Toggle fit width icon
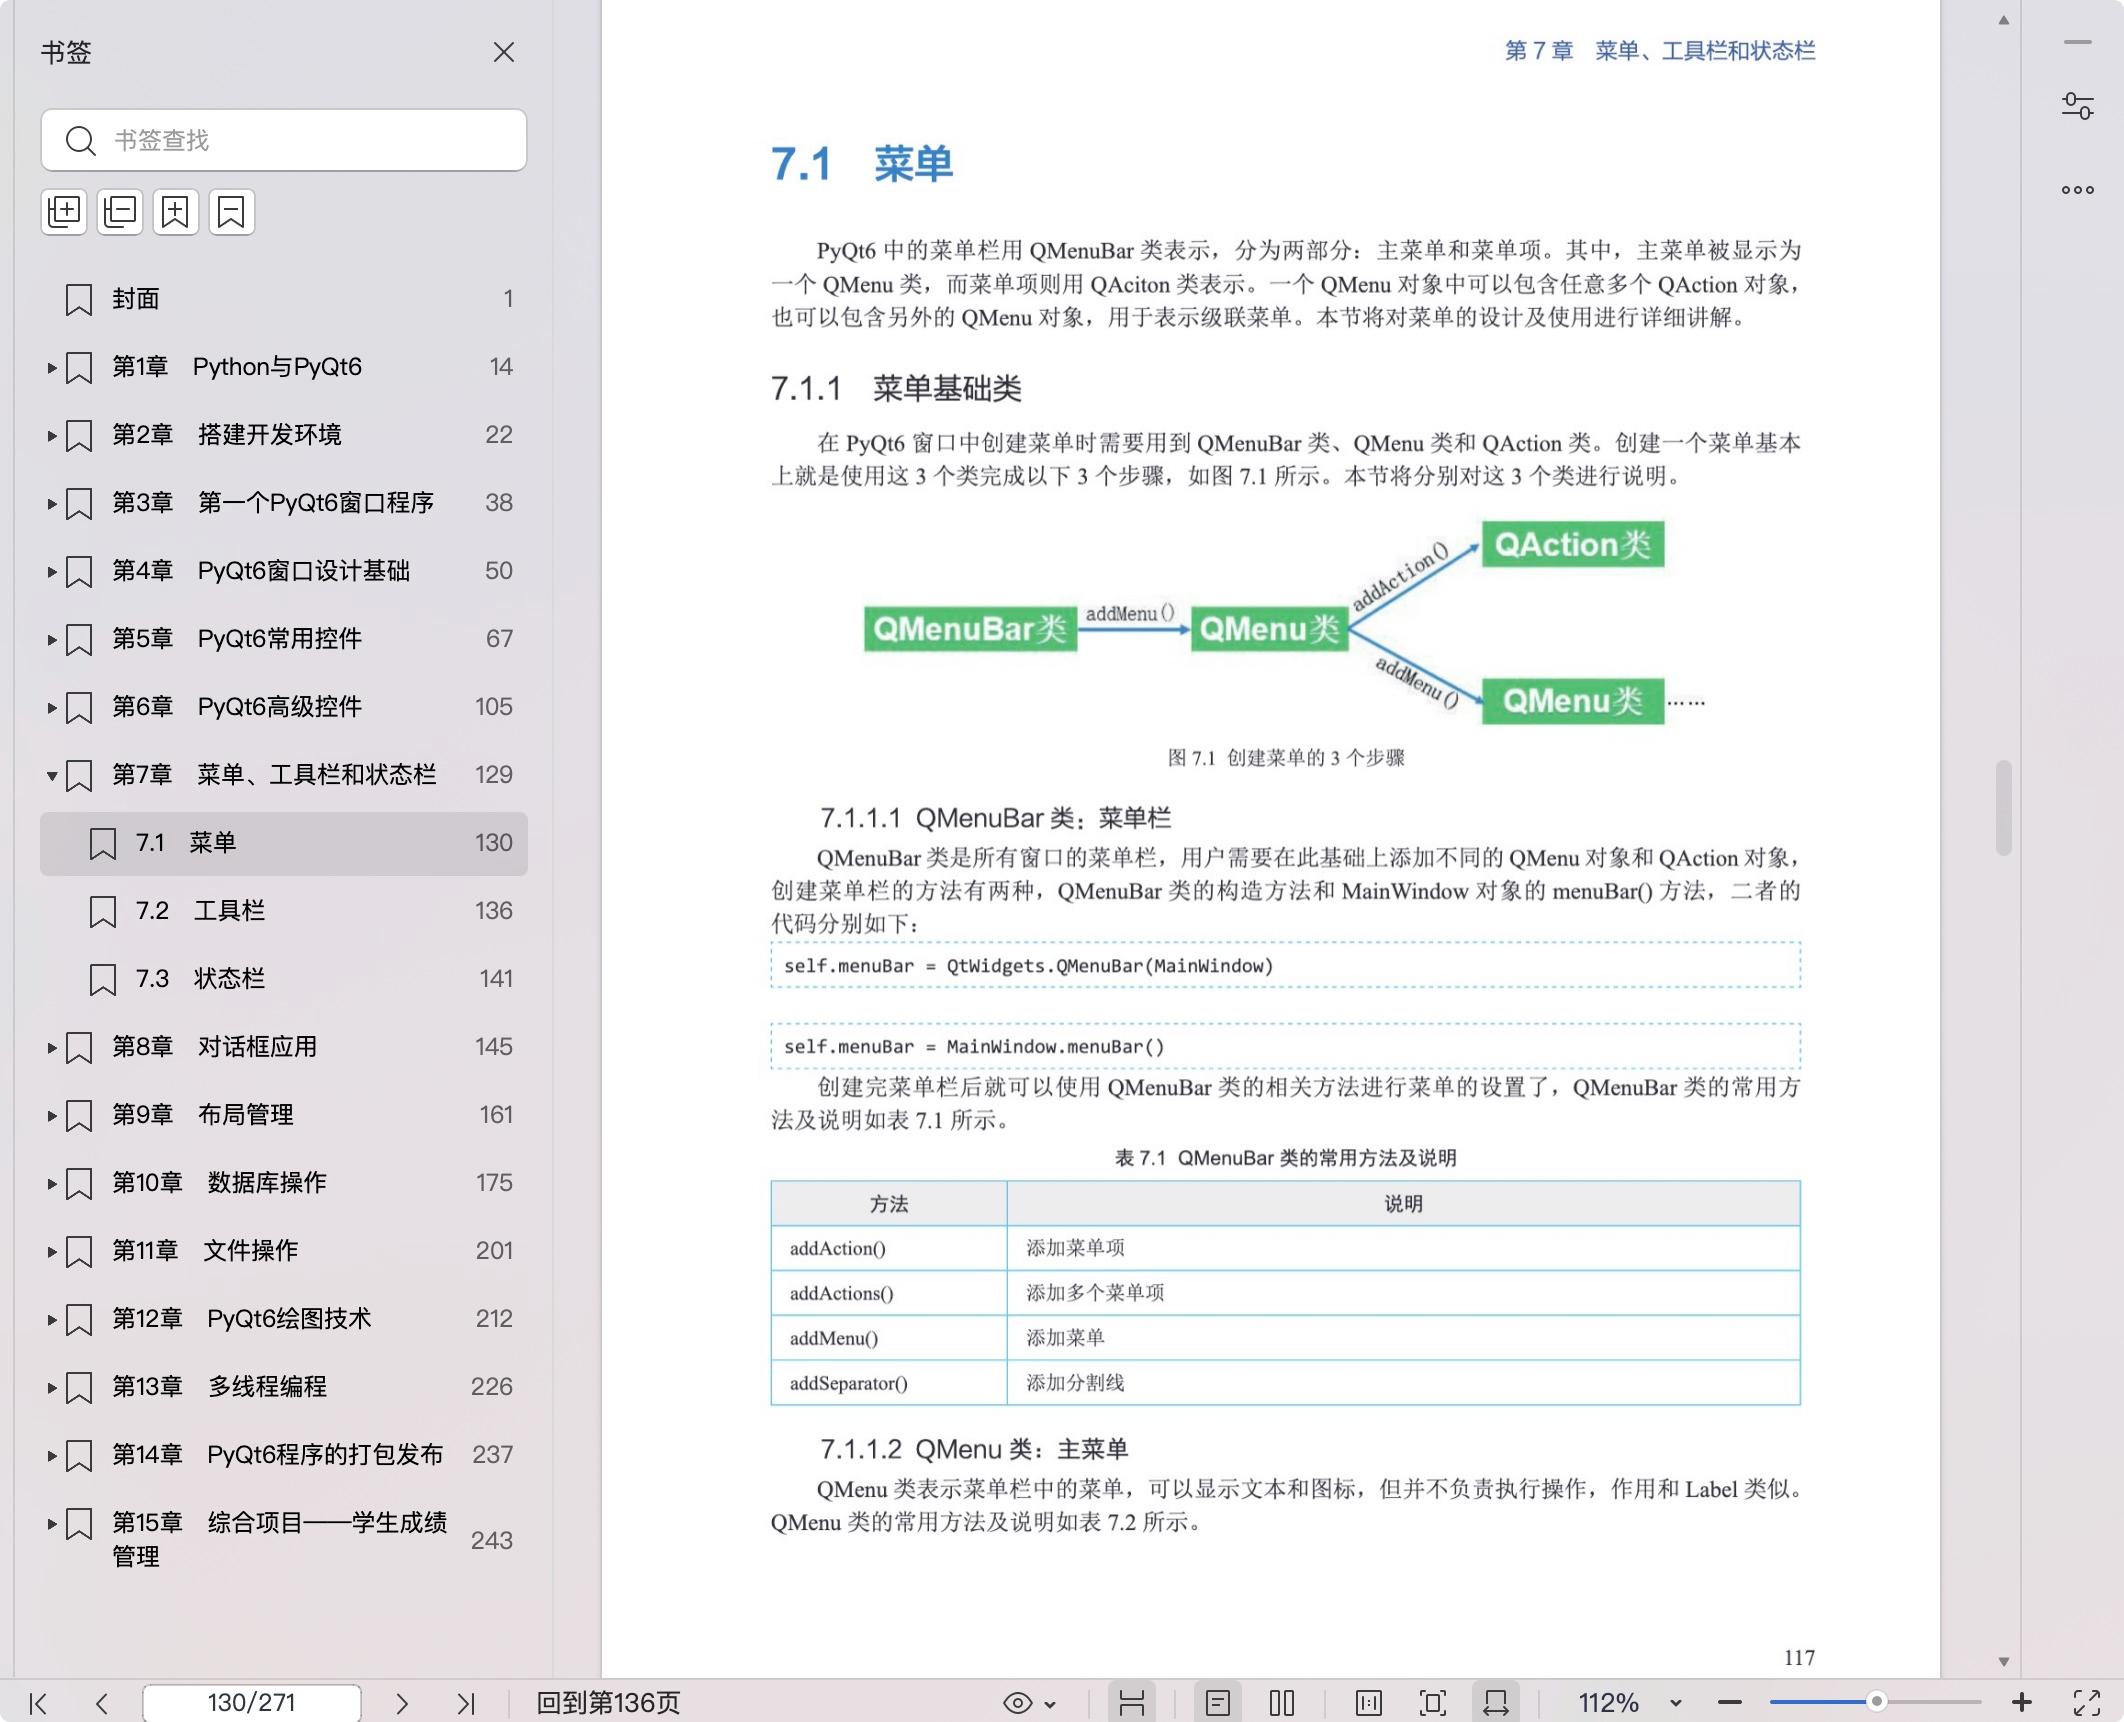 (x=1496, y=1703)
